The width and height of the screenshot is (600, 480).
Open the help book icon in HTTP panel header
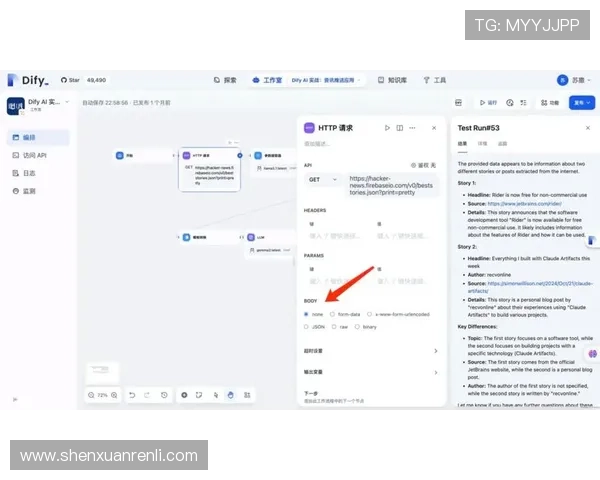coord(399,128)
